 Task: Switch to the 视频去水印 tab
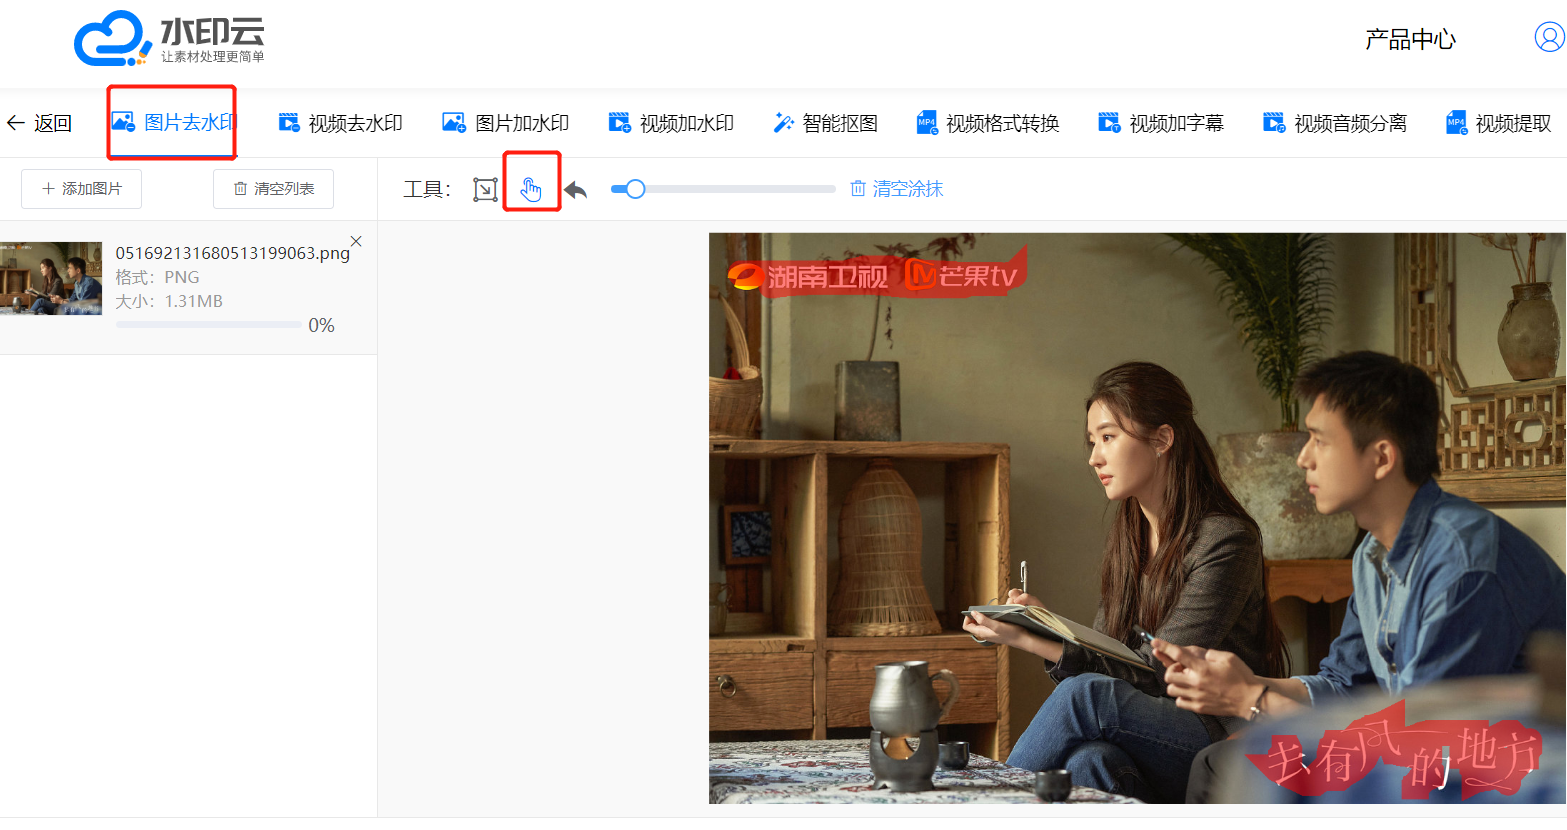340,123
